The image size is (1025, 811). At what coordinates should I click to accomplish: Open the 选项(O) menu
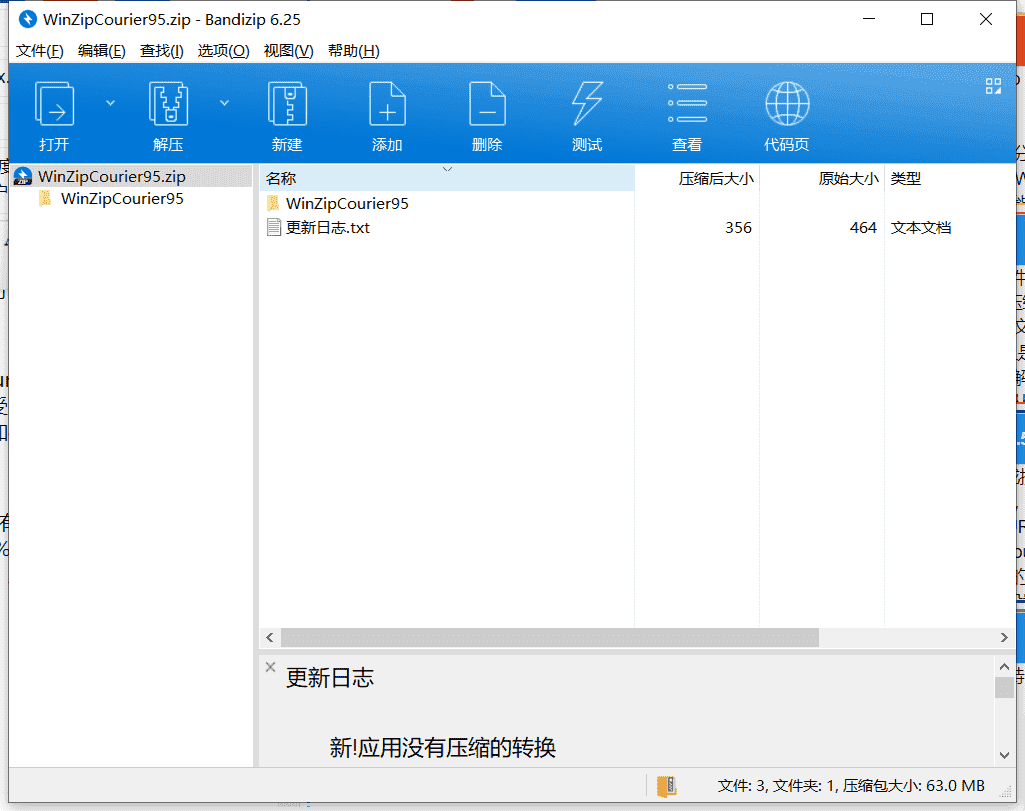pyautogui.click(x=224, y=51)
